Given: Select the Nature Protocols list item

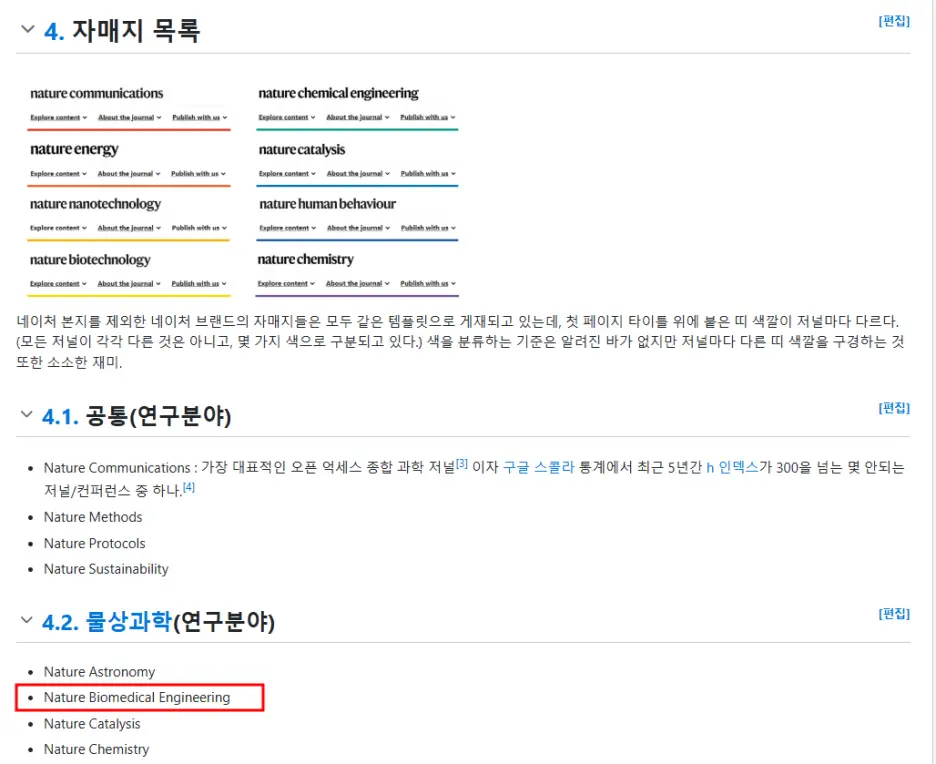Looking at the screenshot, I should [94, 543].
